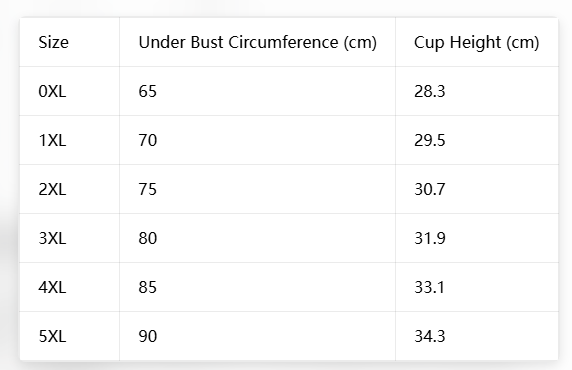The image size is (572, 370).
Task: Click the 1XL size cell
Action: (x=52, y=140)
